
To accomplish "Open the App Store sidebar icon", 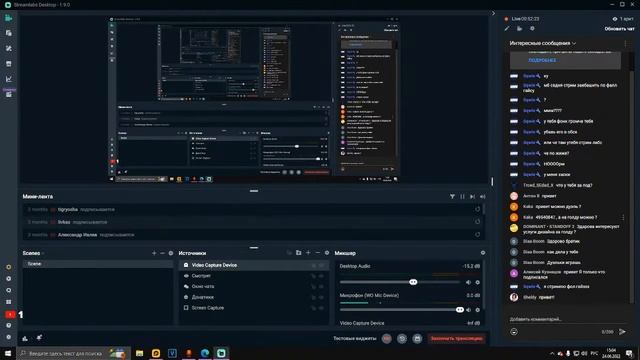I will (9, 64).
